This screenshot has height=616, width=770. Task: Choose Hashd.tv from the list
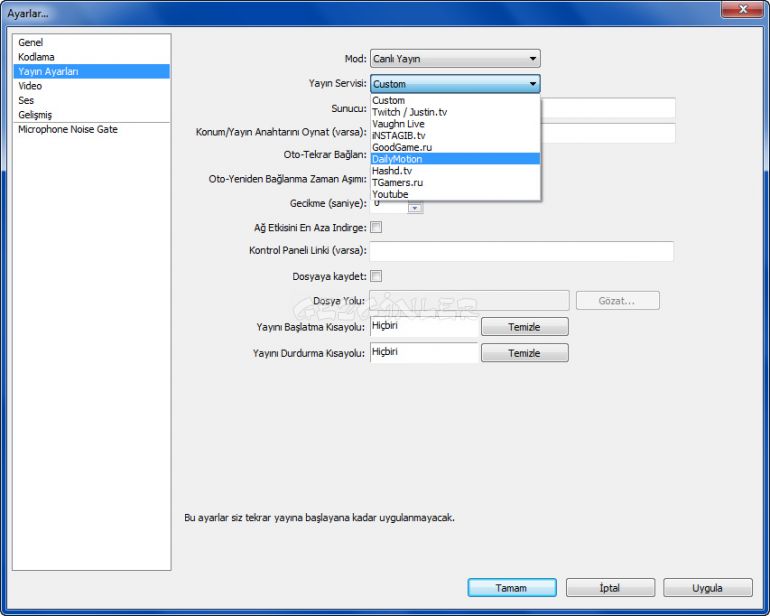pyautogui.click(x=455, y=171)
